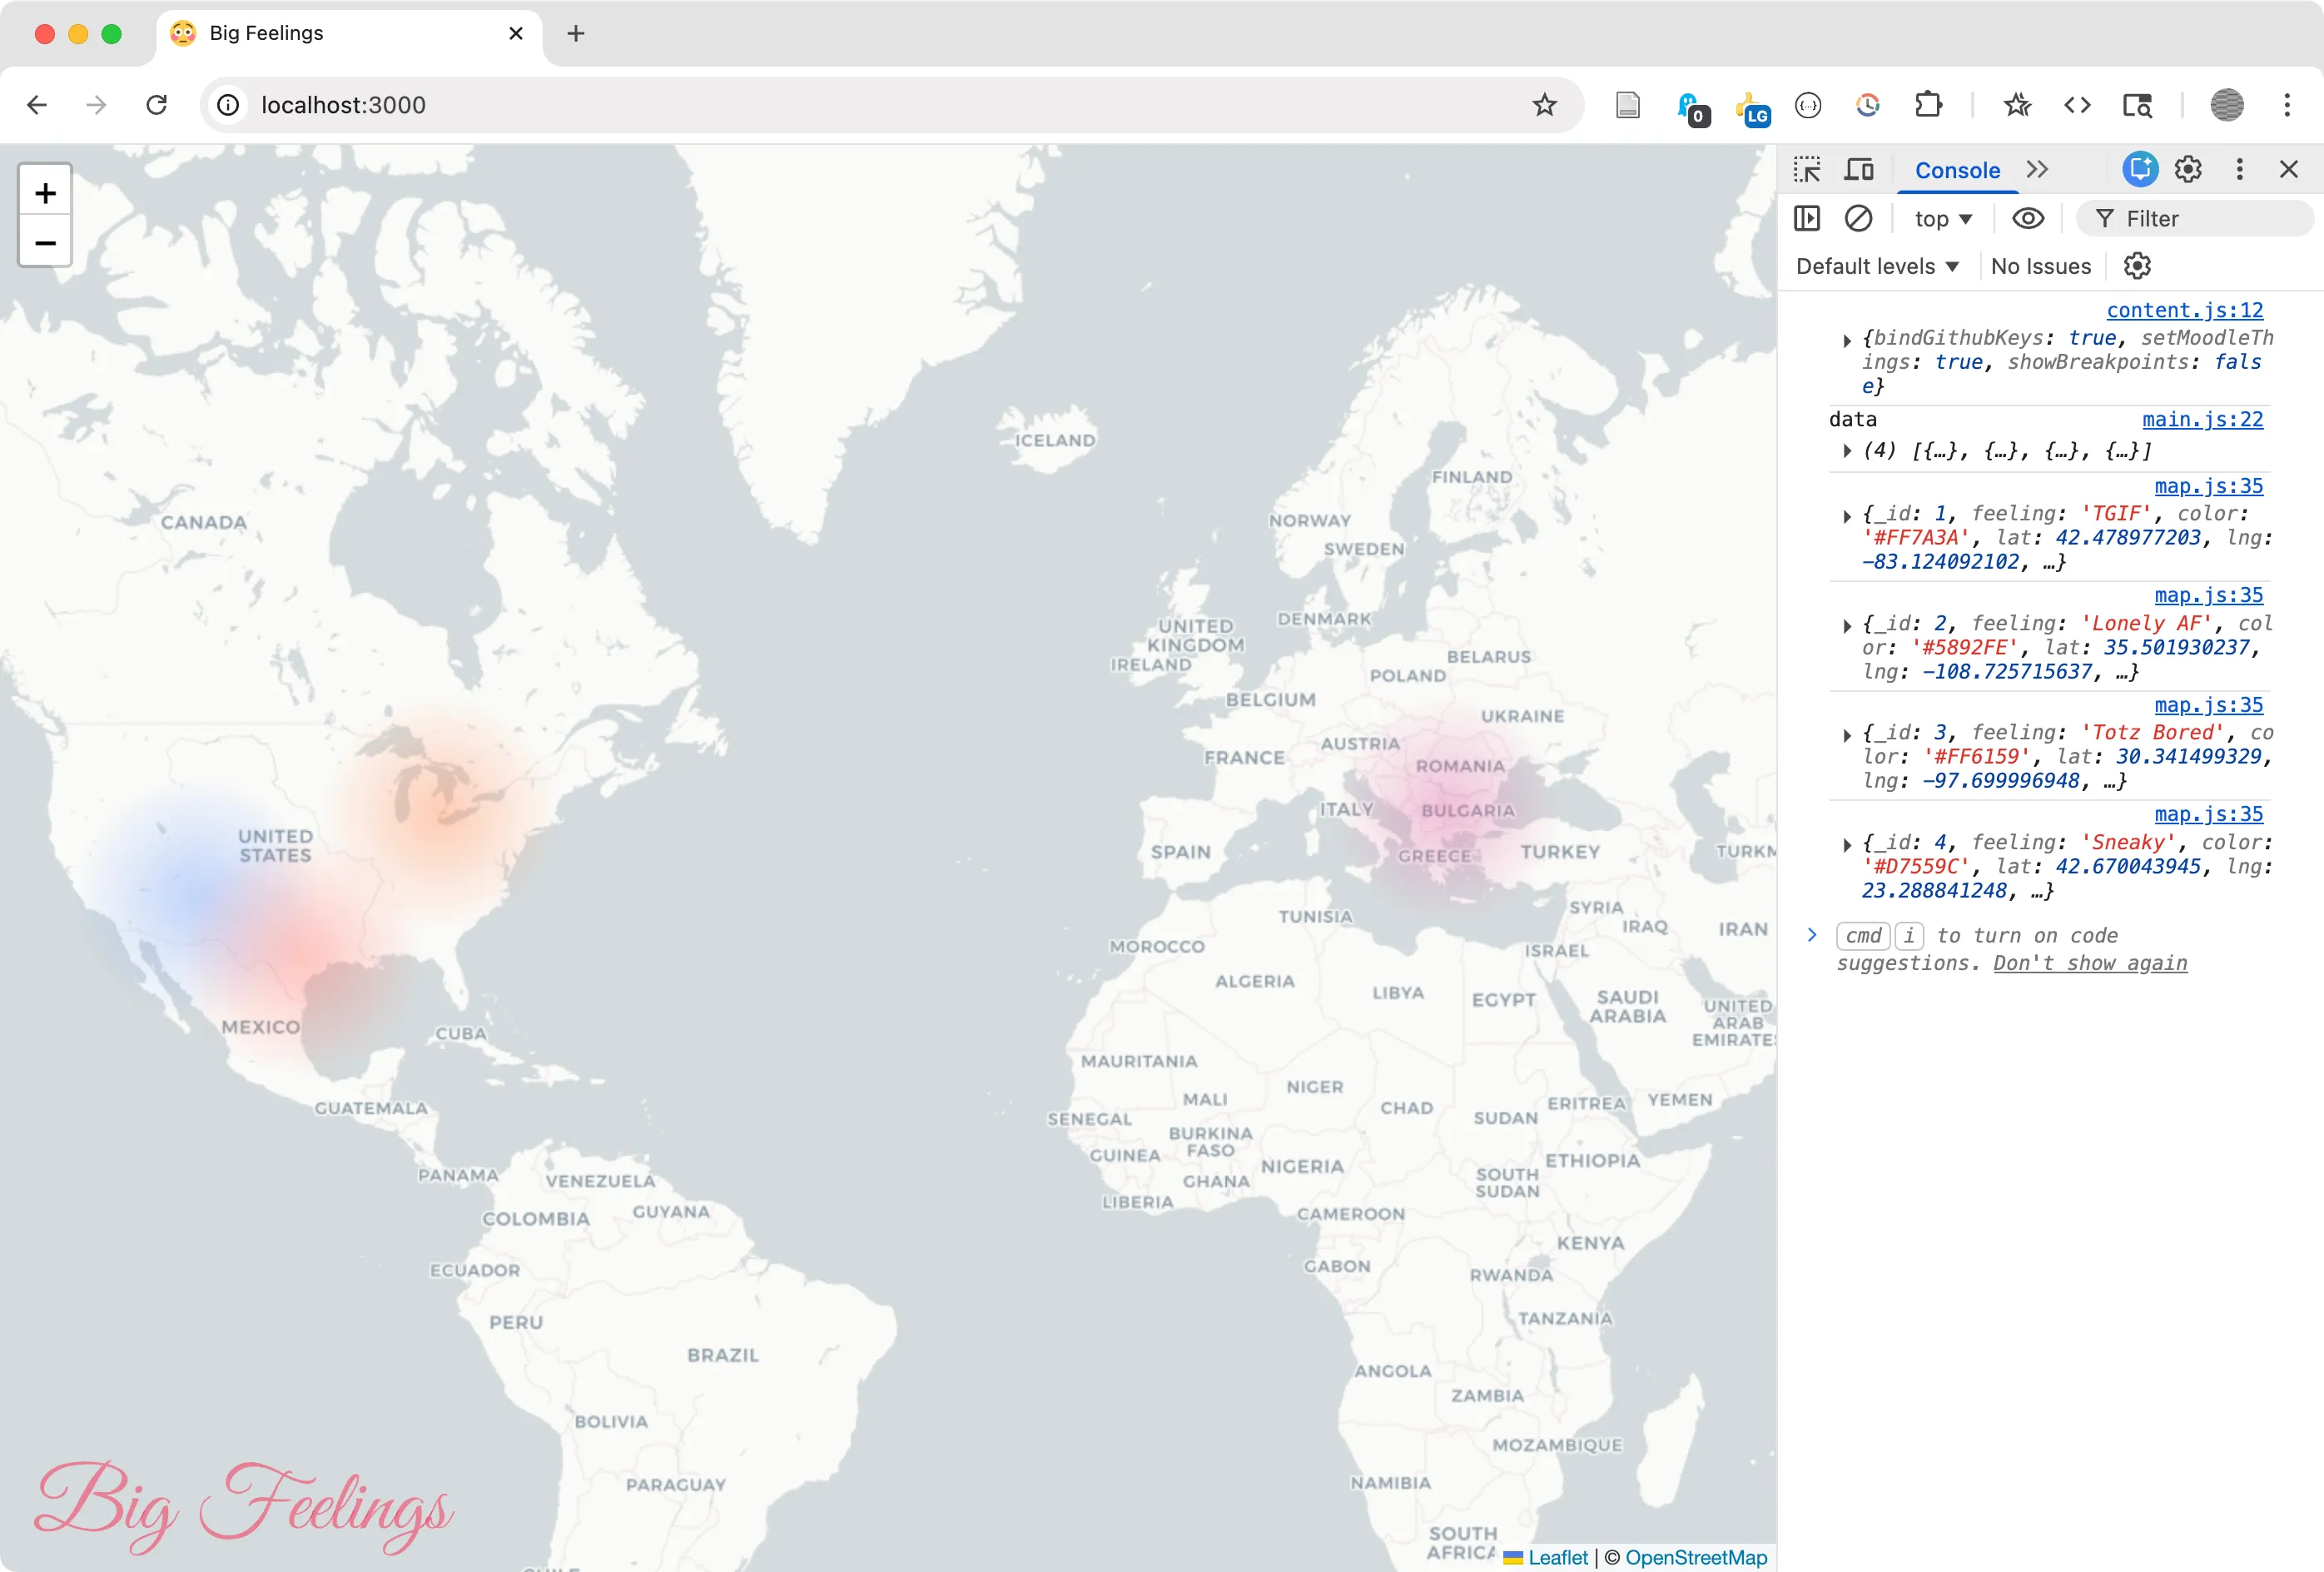Screen dimensions: 2324x1572
Task: Open the top JavaScript context dropdown
Action: pyautogui.click(x=1942, y=218)
